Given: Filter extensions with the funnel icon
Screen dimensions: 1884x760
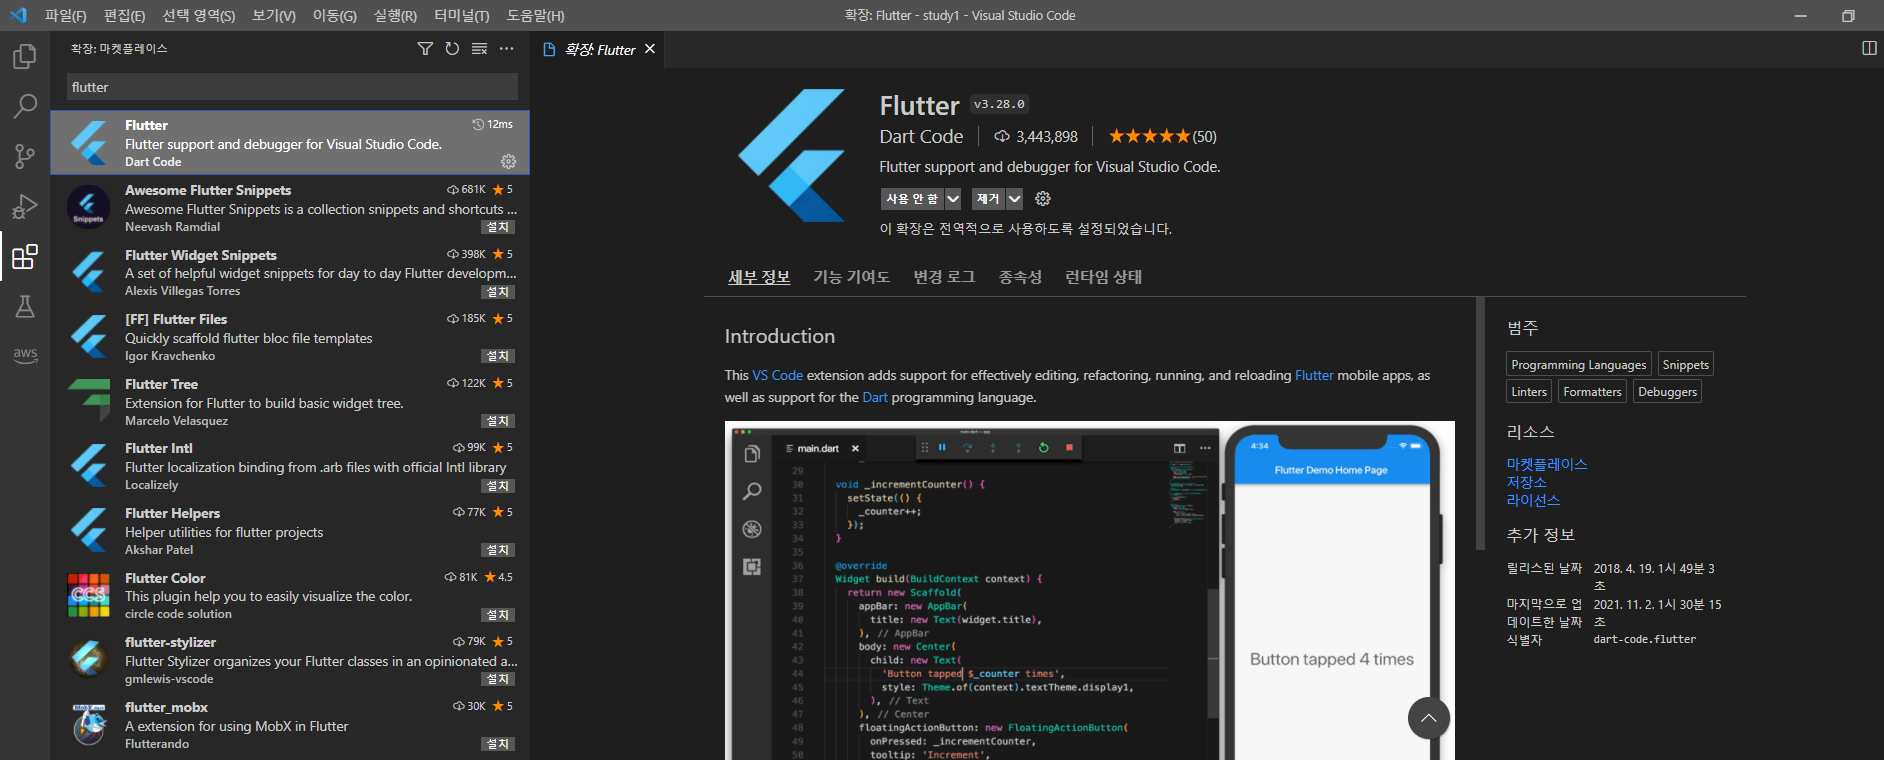Looking at the screenshot, I should (425, 48).
